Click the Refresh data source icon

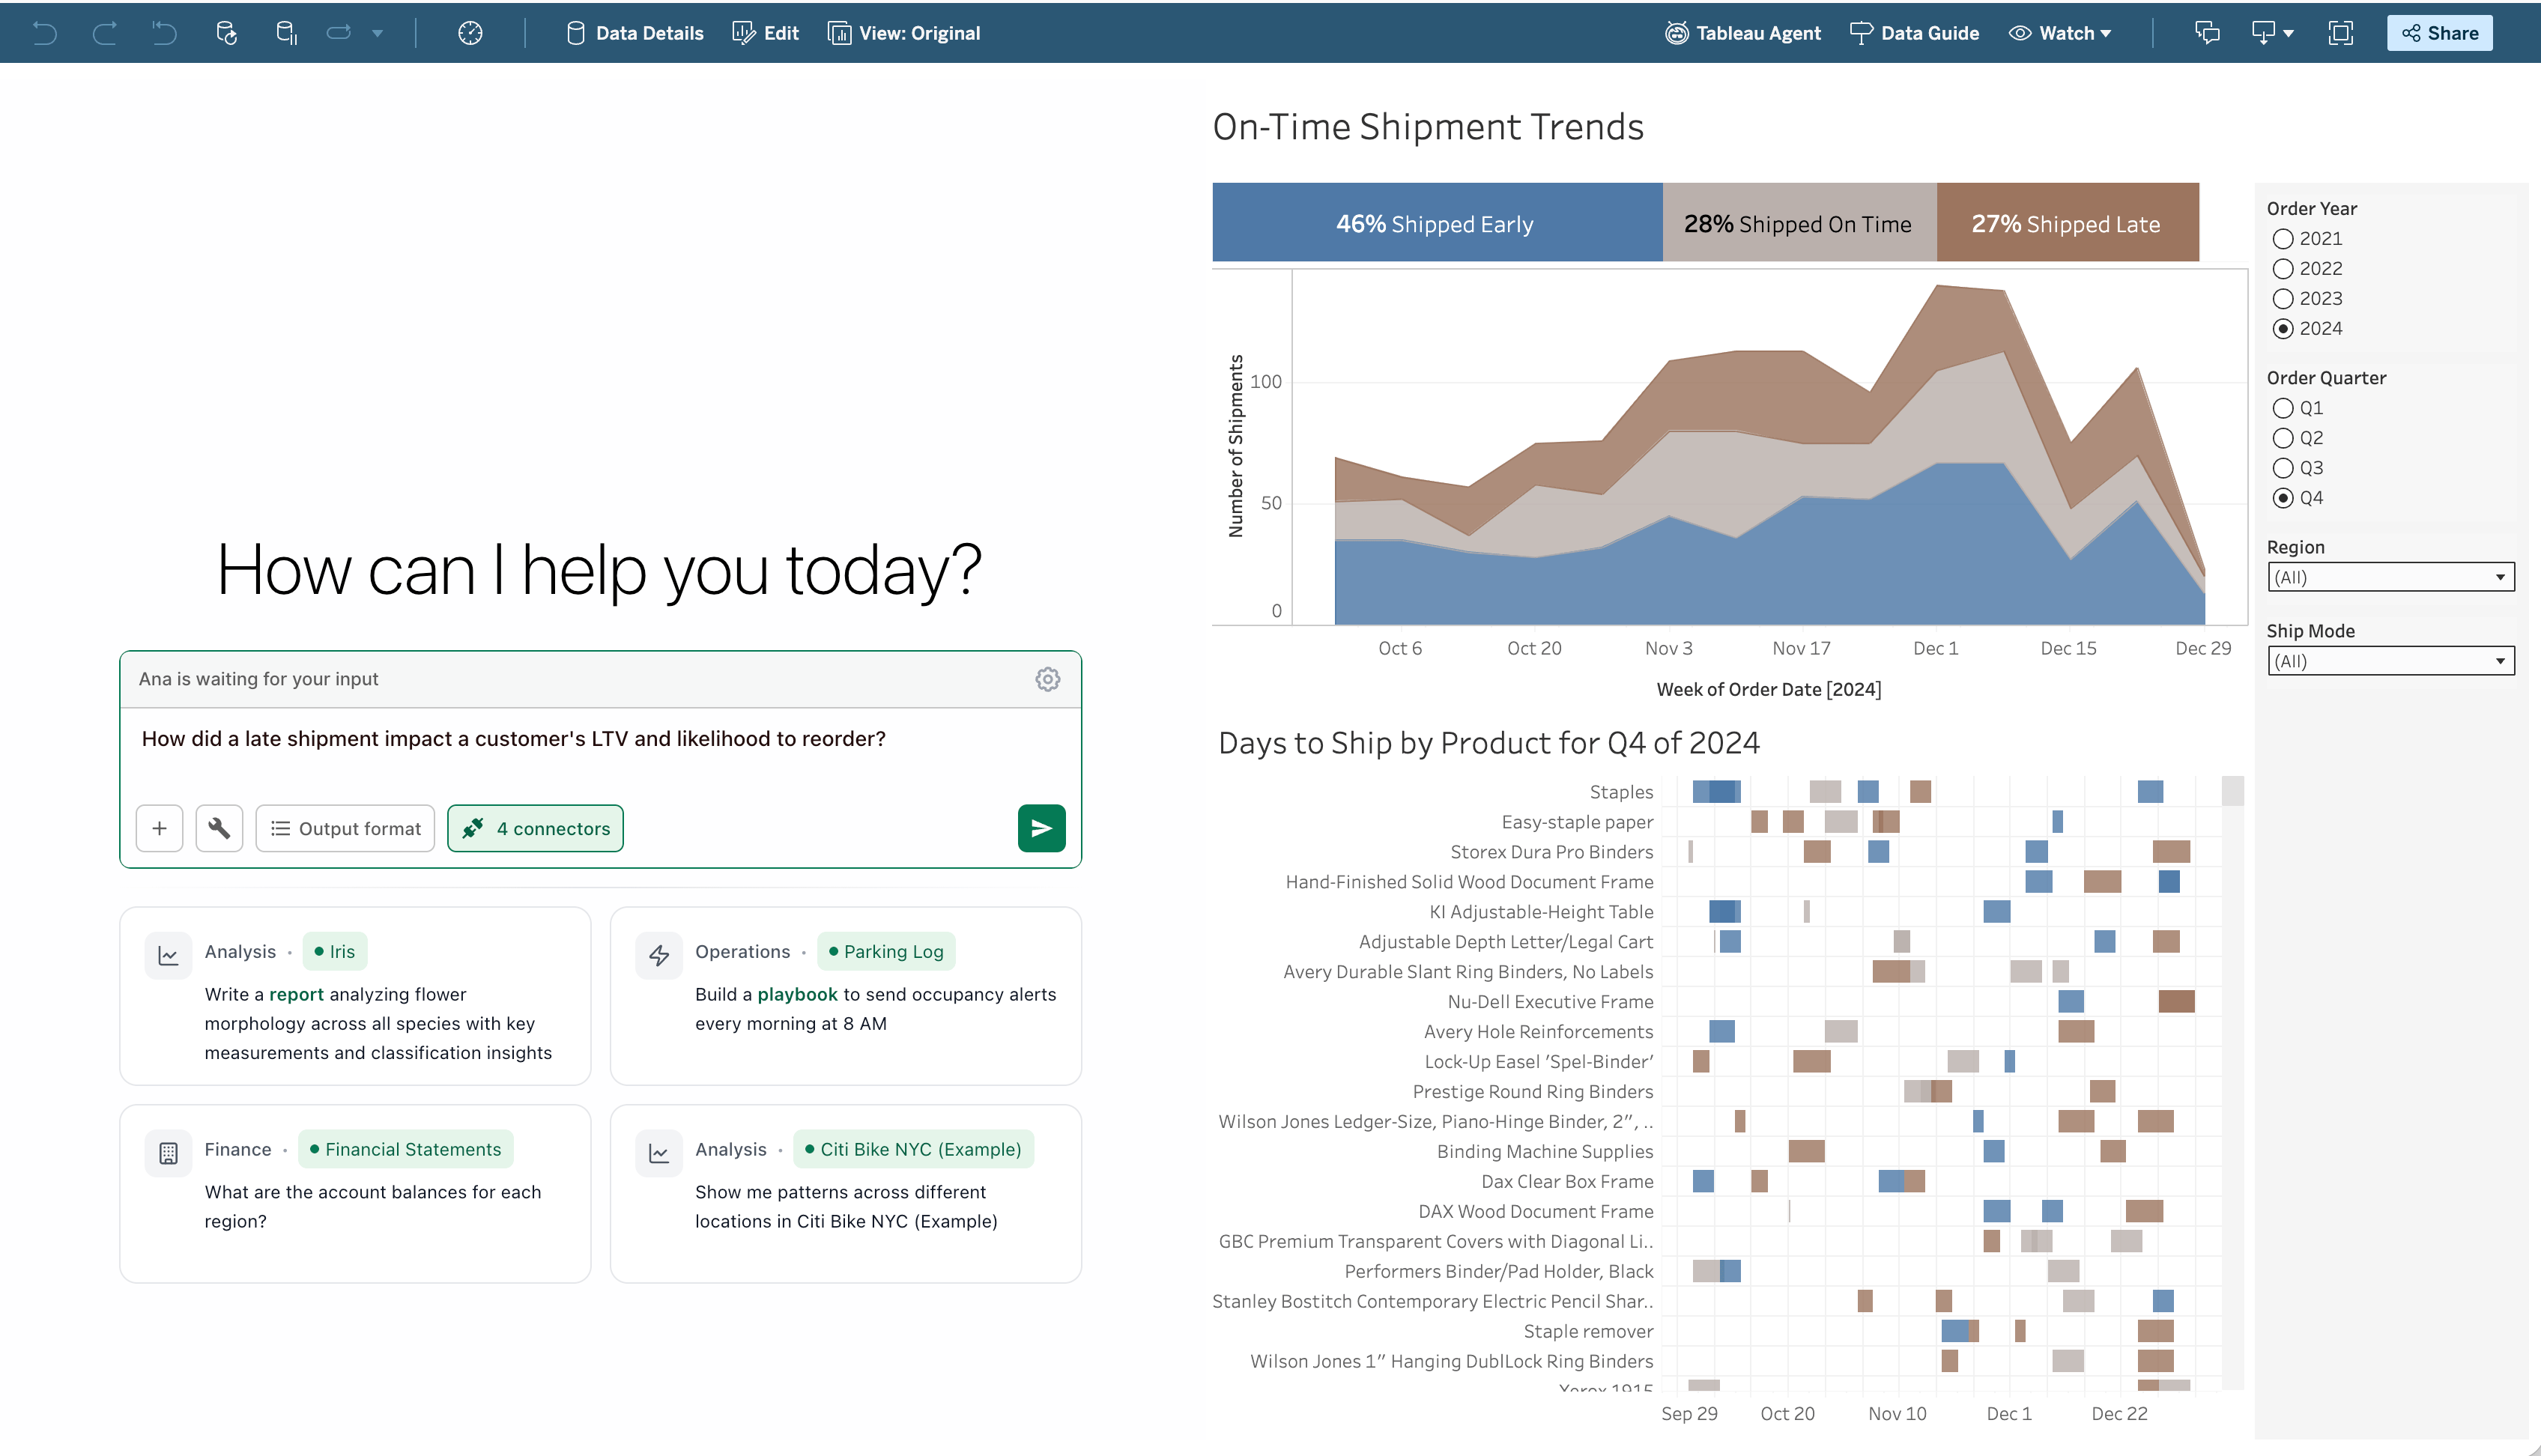point(226,33)
